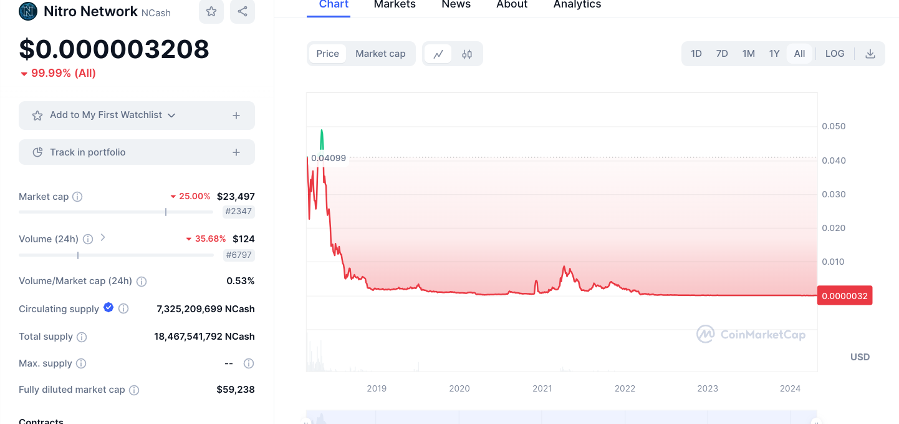Select the Price chart toggle
Screen dimensions: 899x424
pos(327,54)
